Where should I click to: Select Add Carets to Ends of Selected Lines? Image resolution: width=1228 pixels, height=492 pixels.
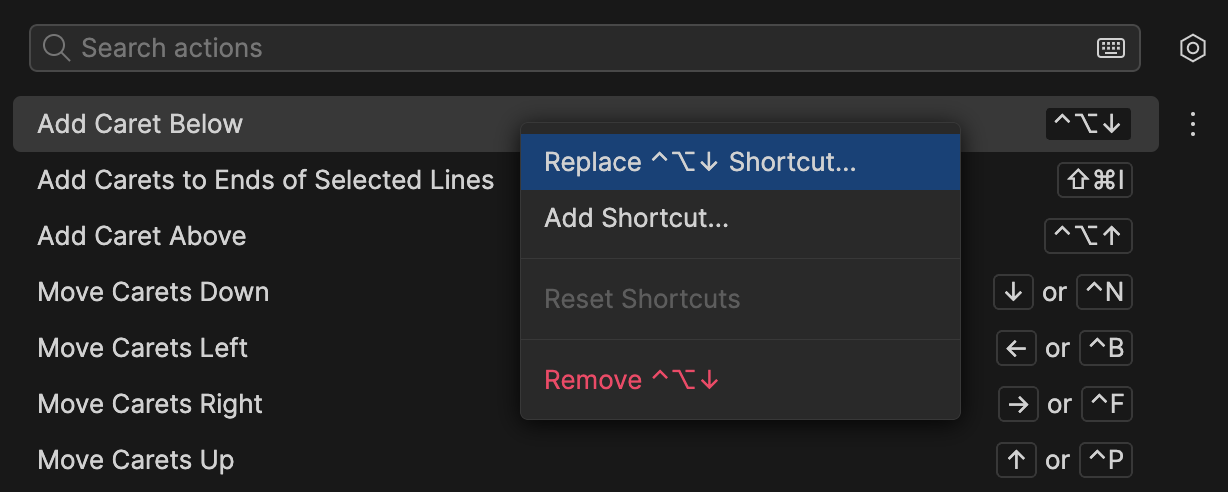(265, 180)
